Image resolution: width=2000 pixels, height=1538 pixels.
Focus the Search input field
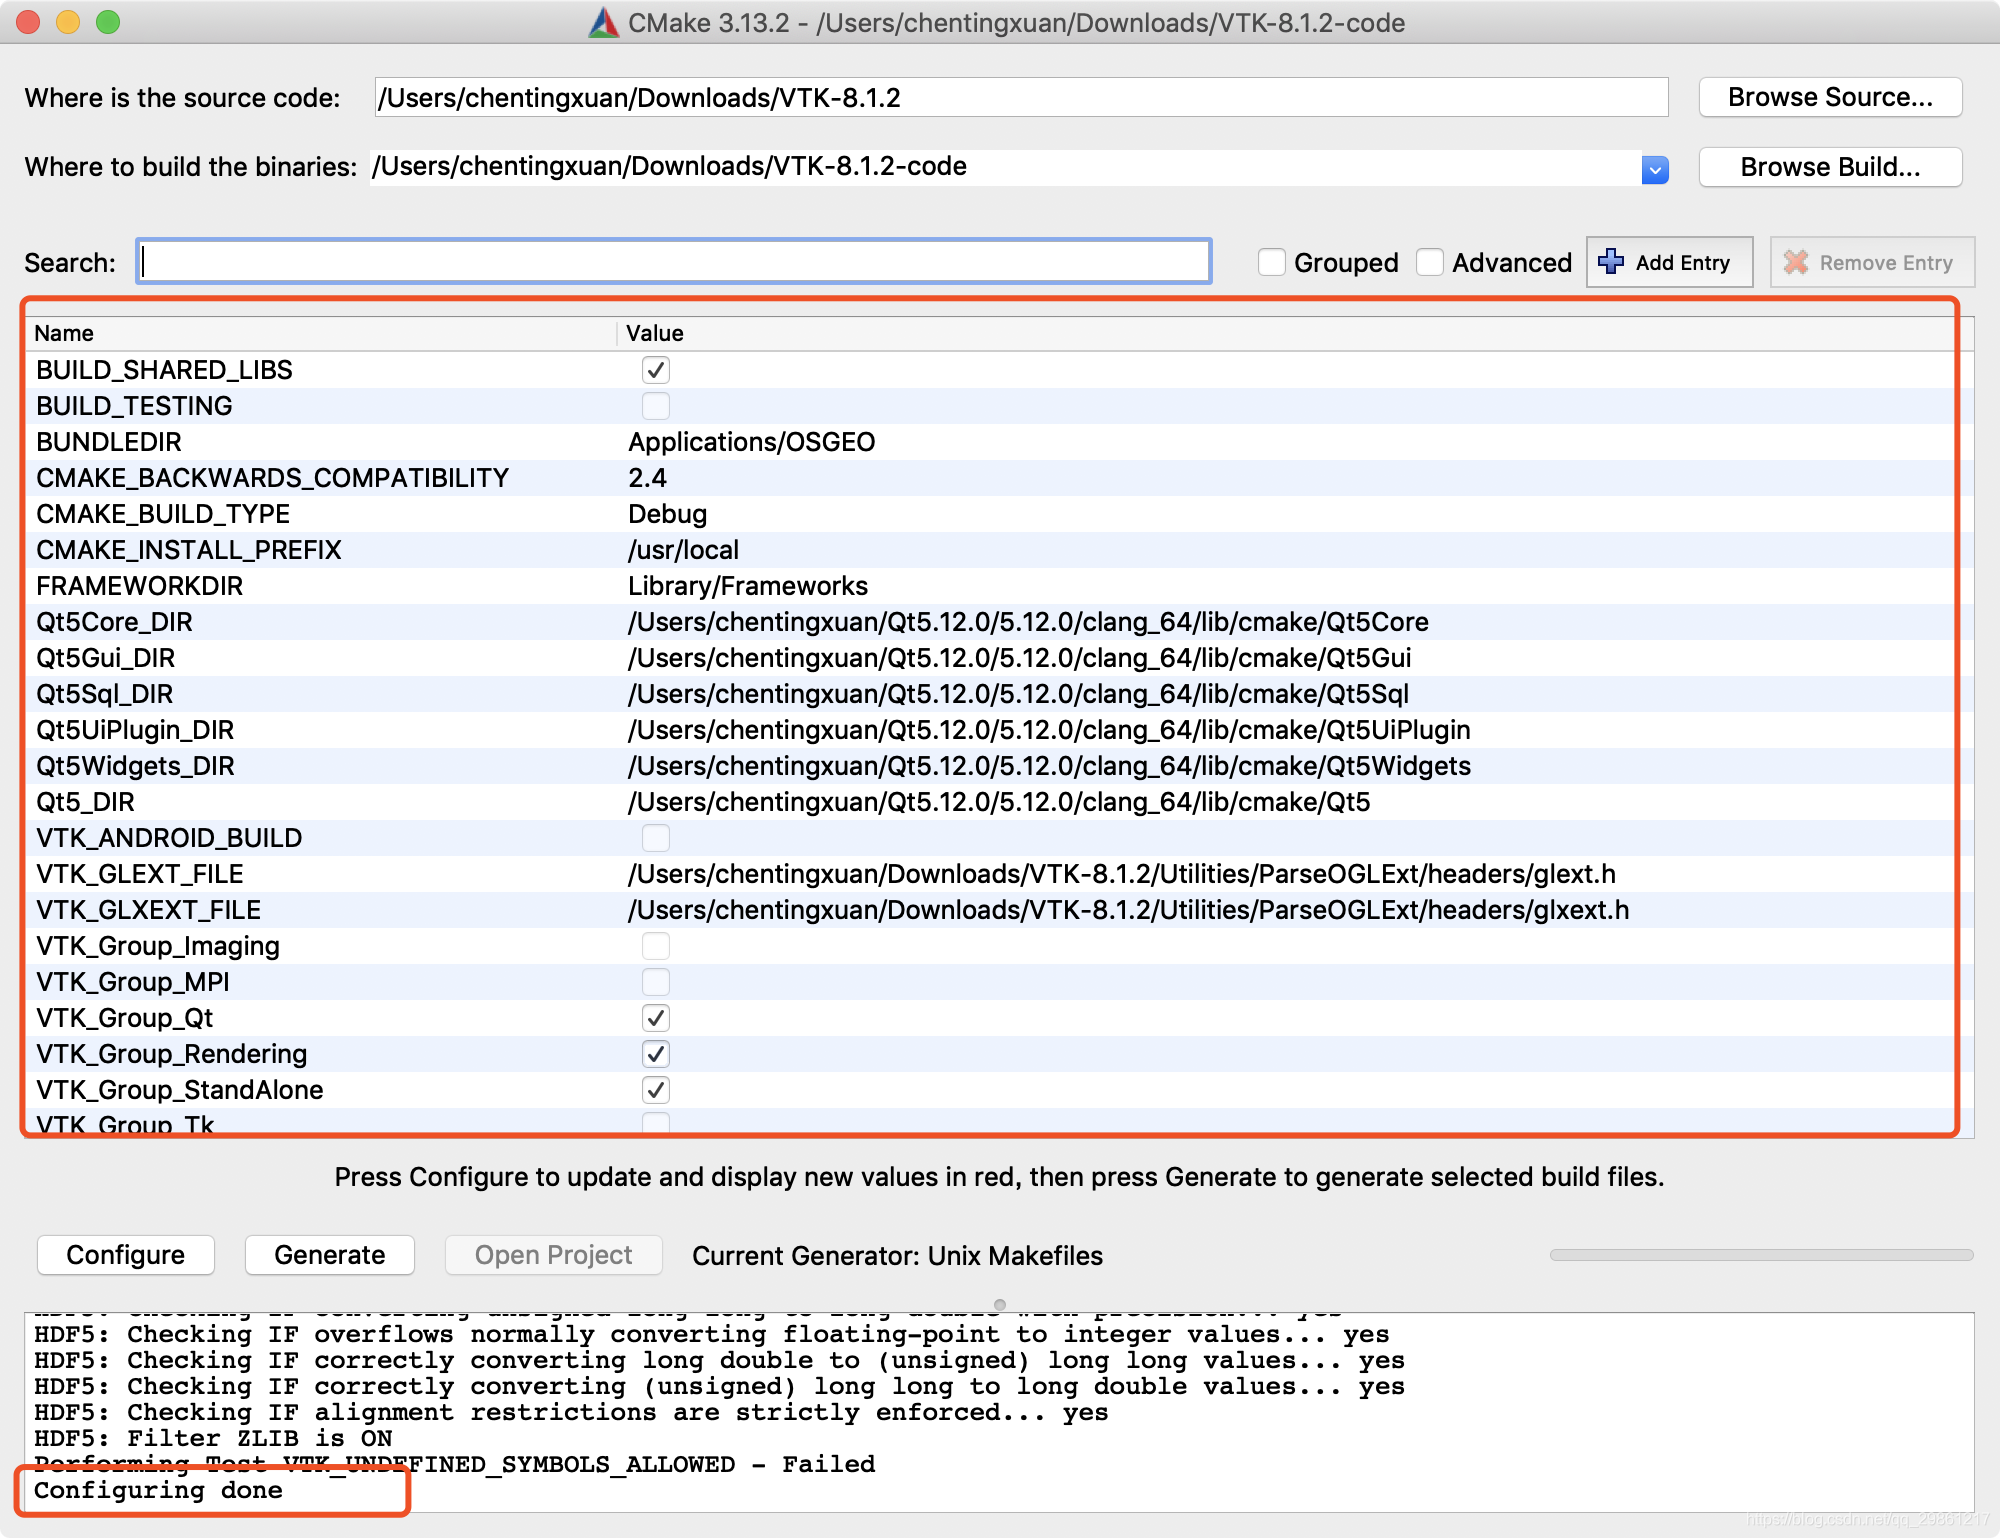pyautogui.click(x=674, y=262)
